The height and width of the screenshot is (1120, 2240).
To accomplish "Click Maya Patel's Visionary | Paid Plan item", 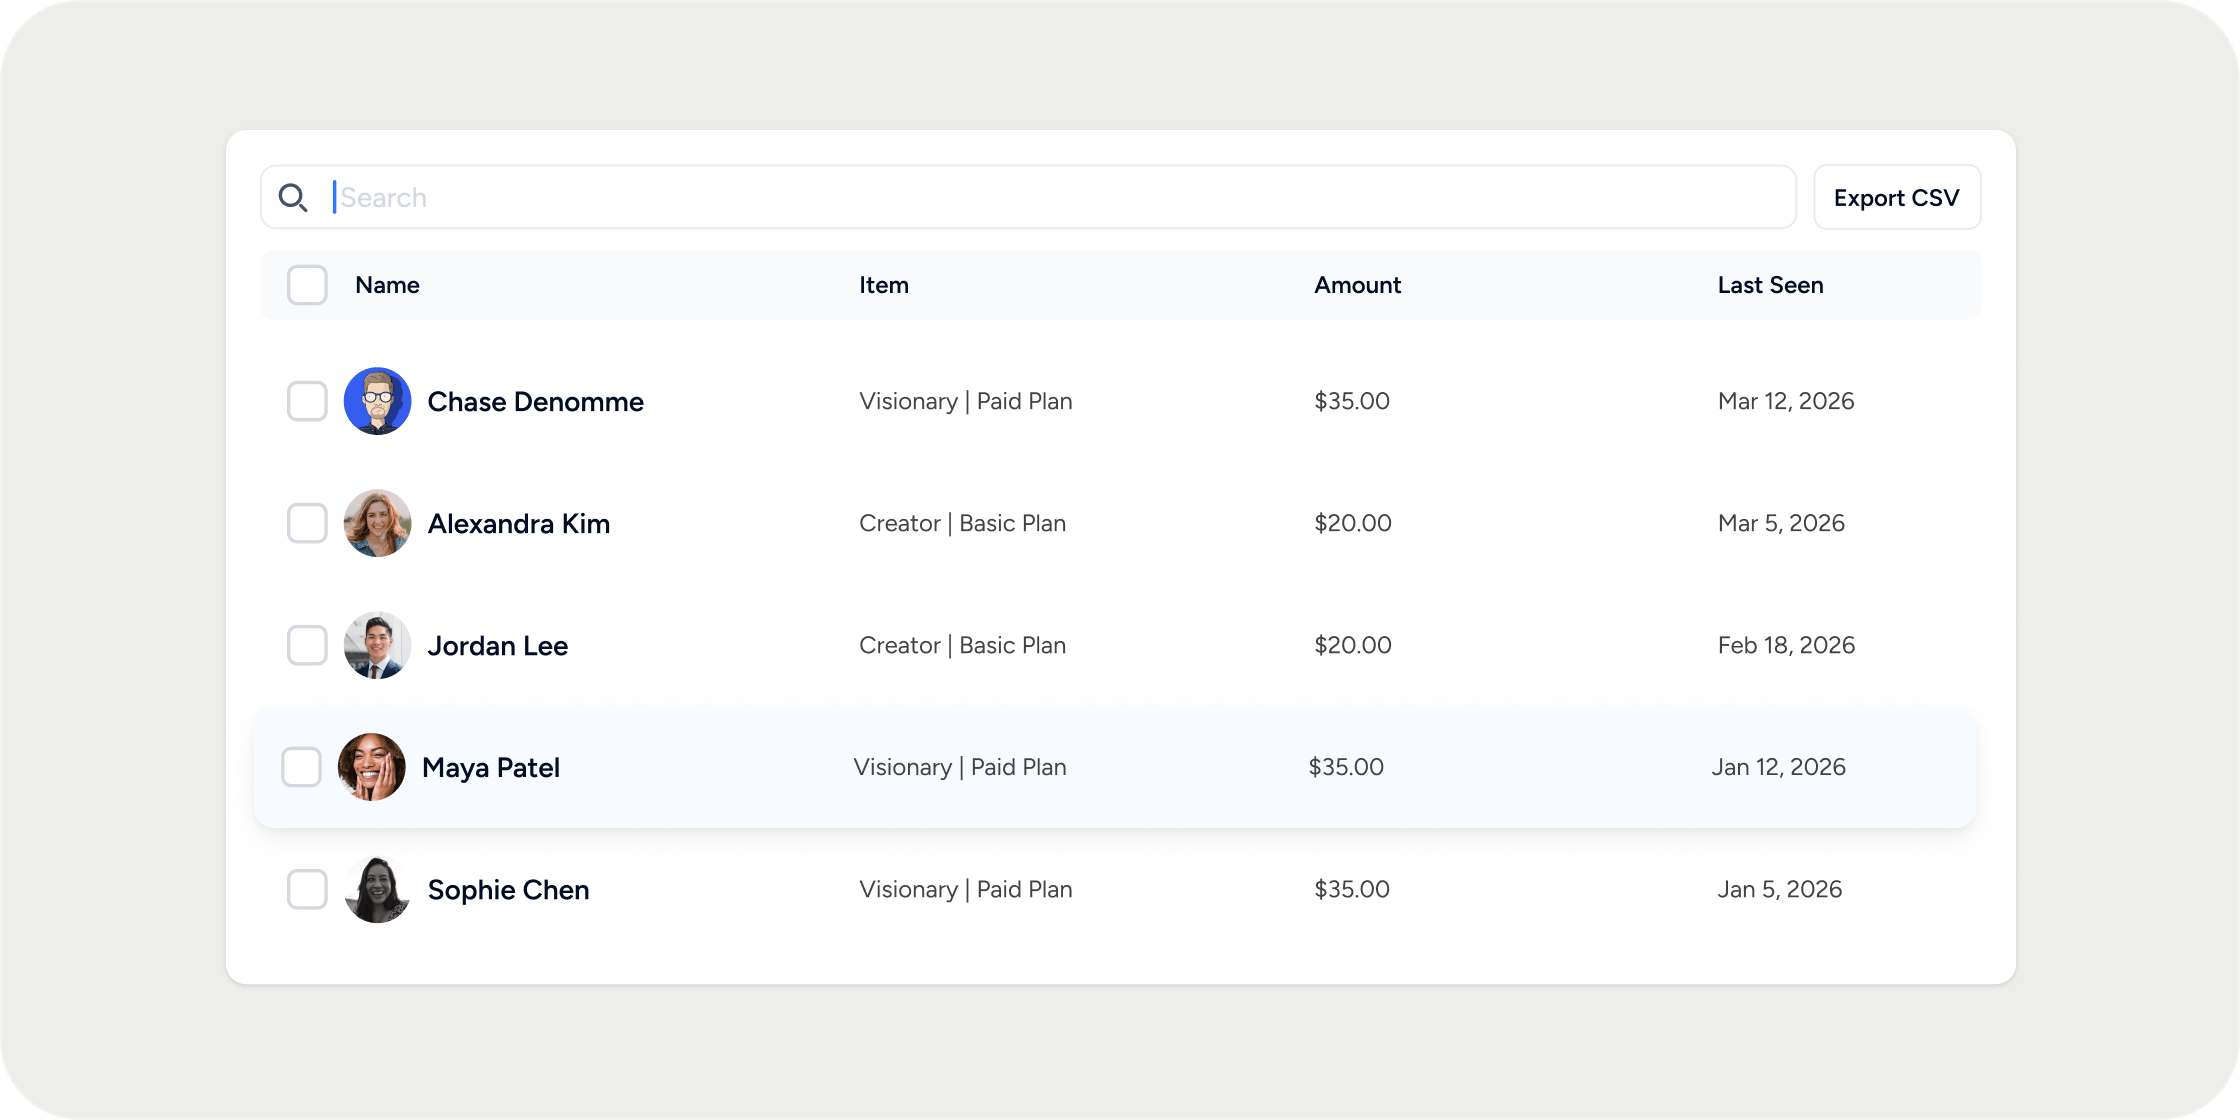I will pos(960,767).
